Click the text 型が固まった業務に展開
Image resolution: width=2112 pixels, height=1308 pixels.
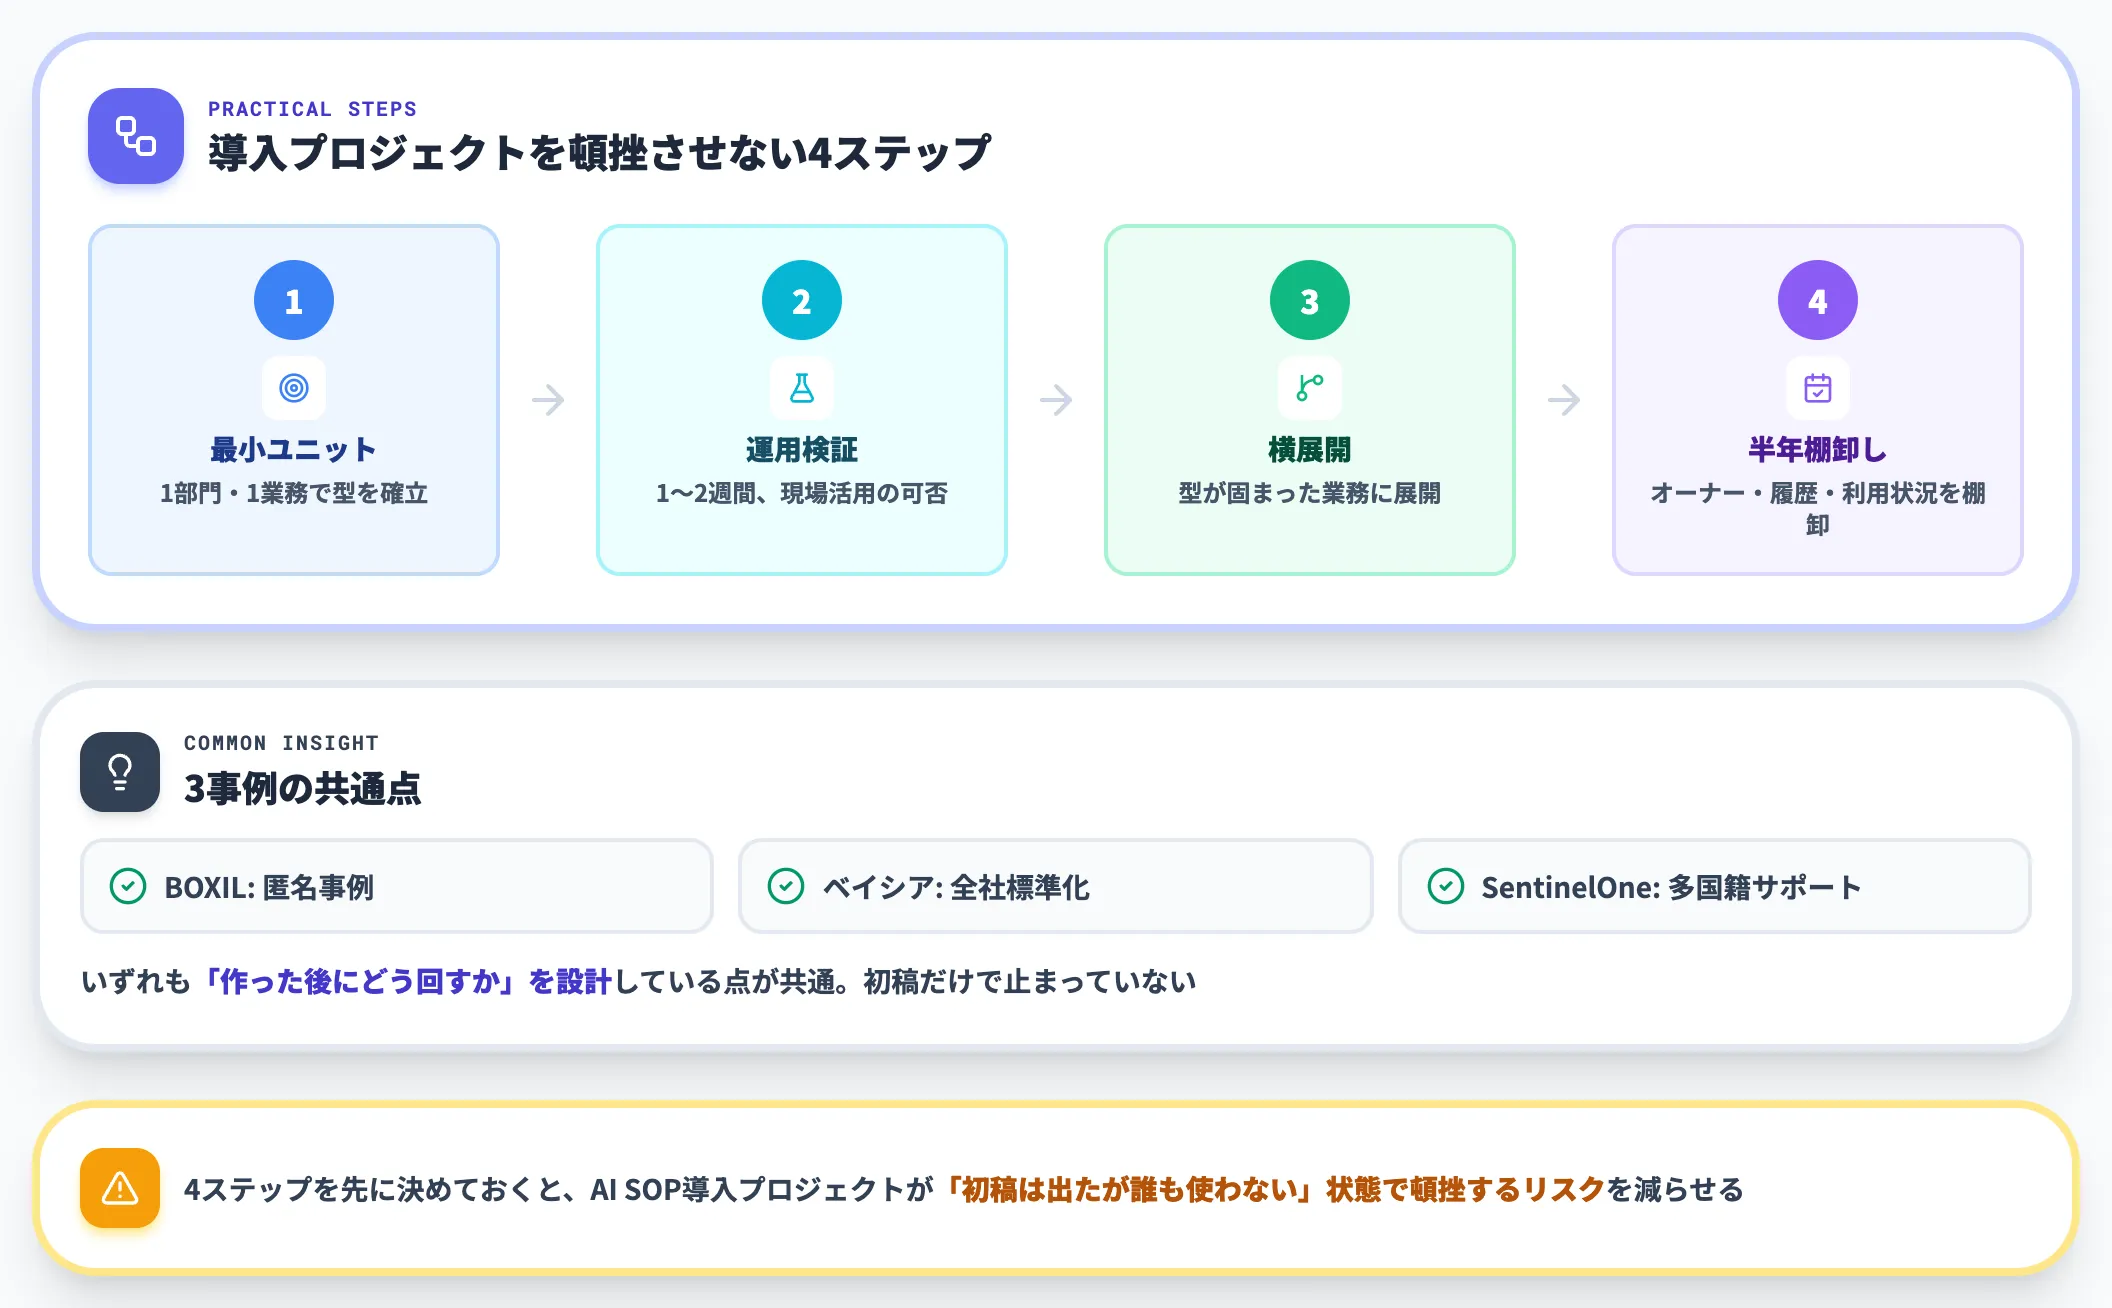point(1310,493)
